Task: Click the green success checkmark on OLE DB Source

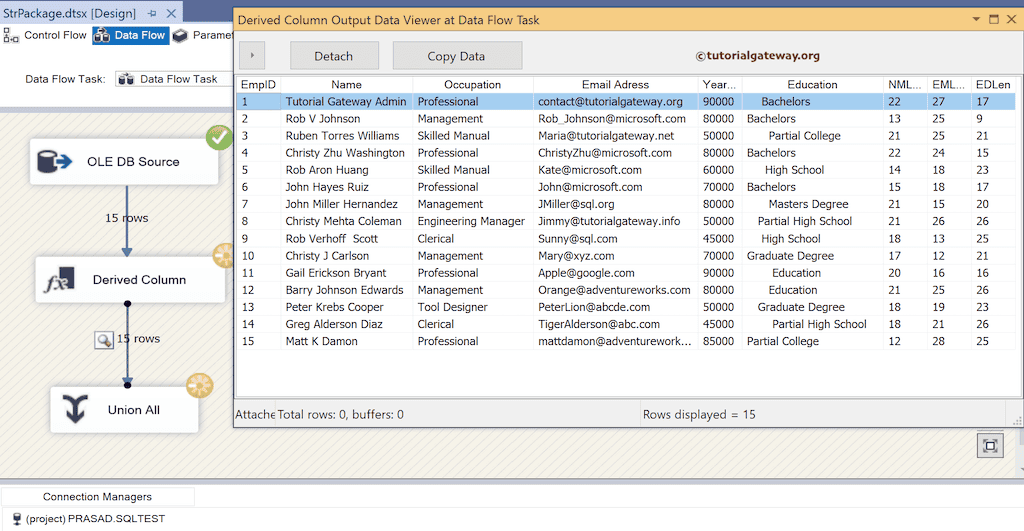Action: 219,137
